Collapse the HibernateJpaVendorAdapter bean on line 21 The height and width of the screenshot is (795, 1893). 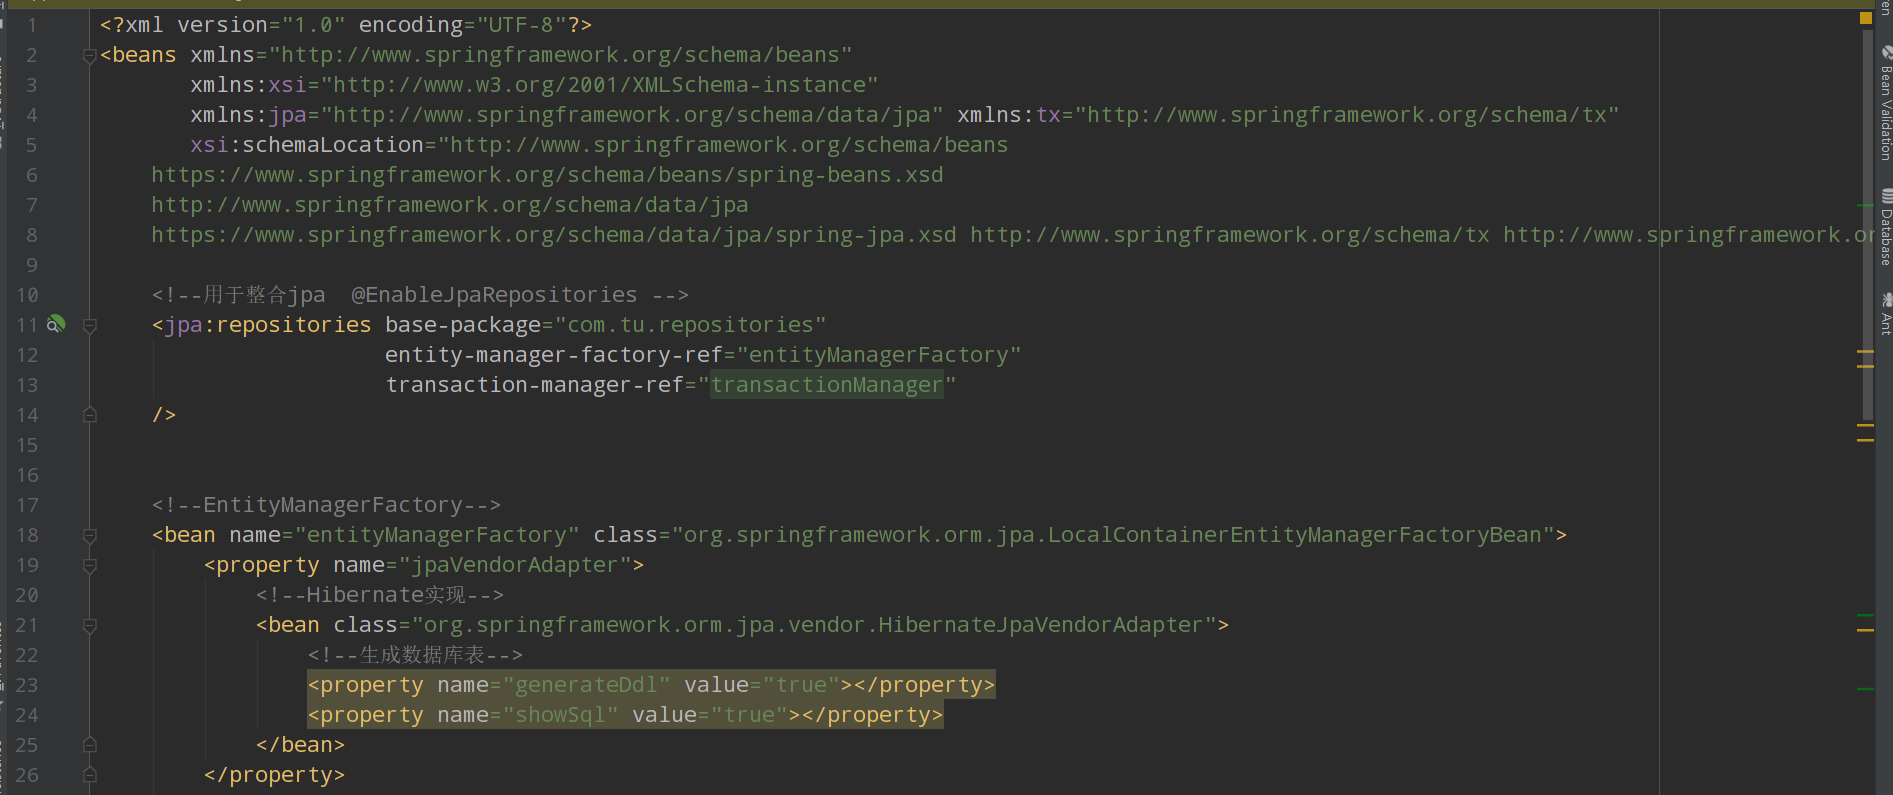pos(89,625)
